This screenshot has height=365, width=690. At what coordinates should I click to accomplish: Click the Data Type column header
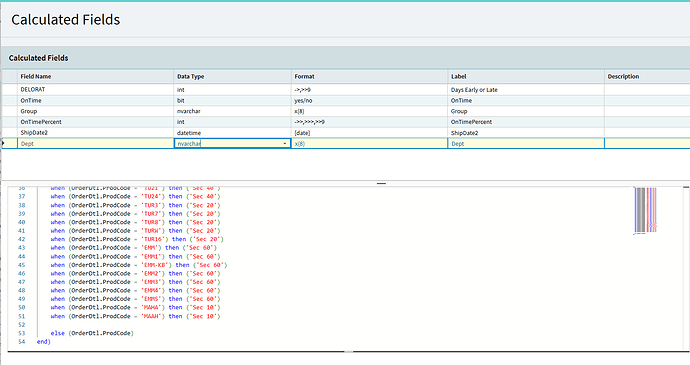click(232, 76)
